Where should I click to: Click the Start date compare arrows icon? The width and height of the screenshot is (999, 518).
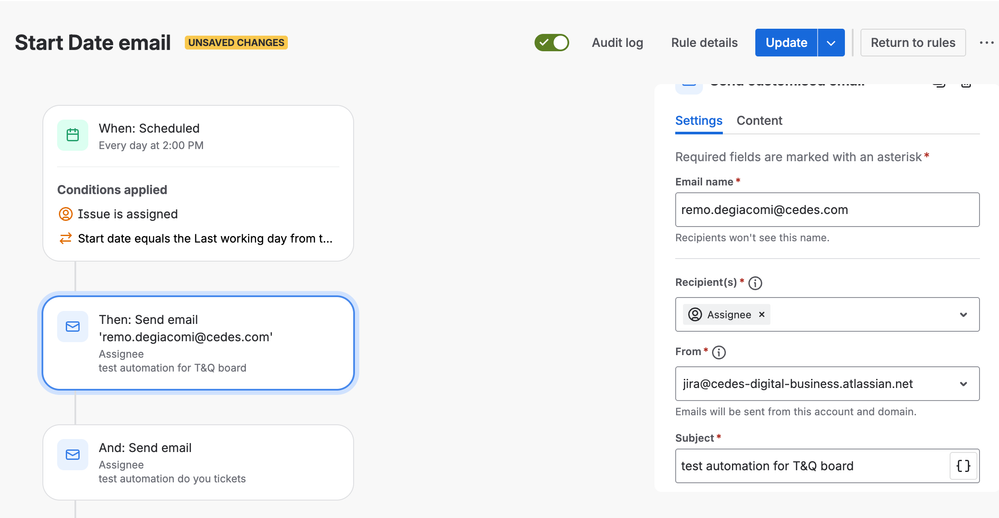pos(65,238)
